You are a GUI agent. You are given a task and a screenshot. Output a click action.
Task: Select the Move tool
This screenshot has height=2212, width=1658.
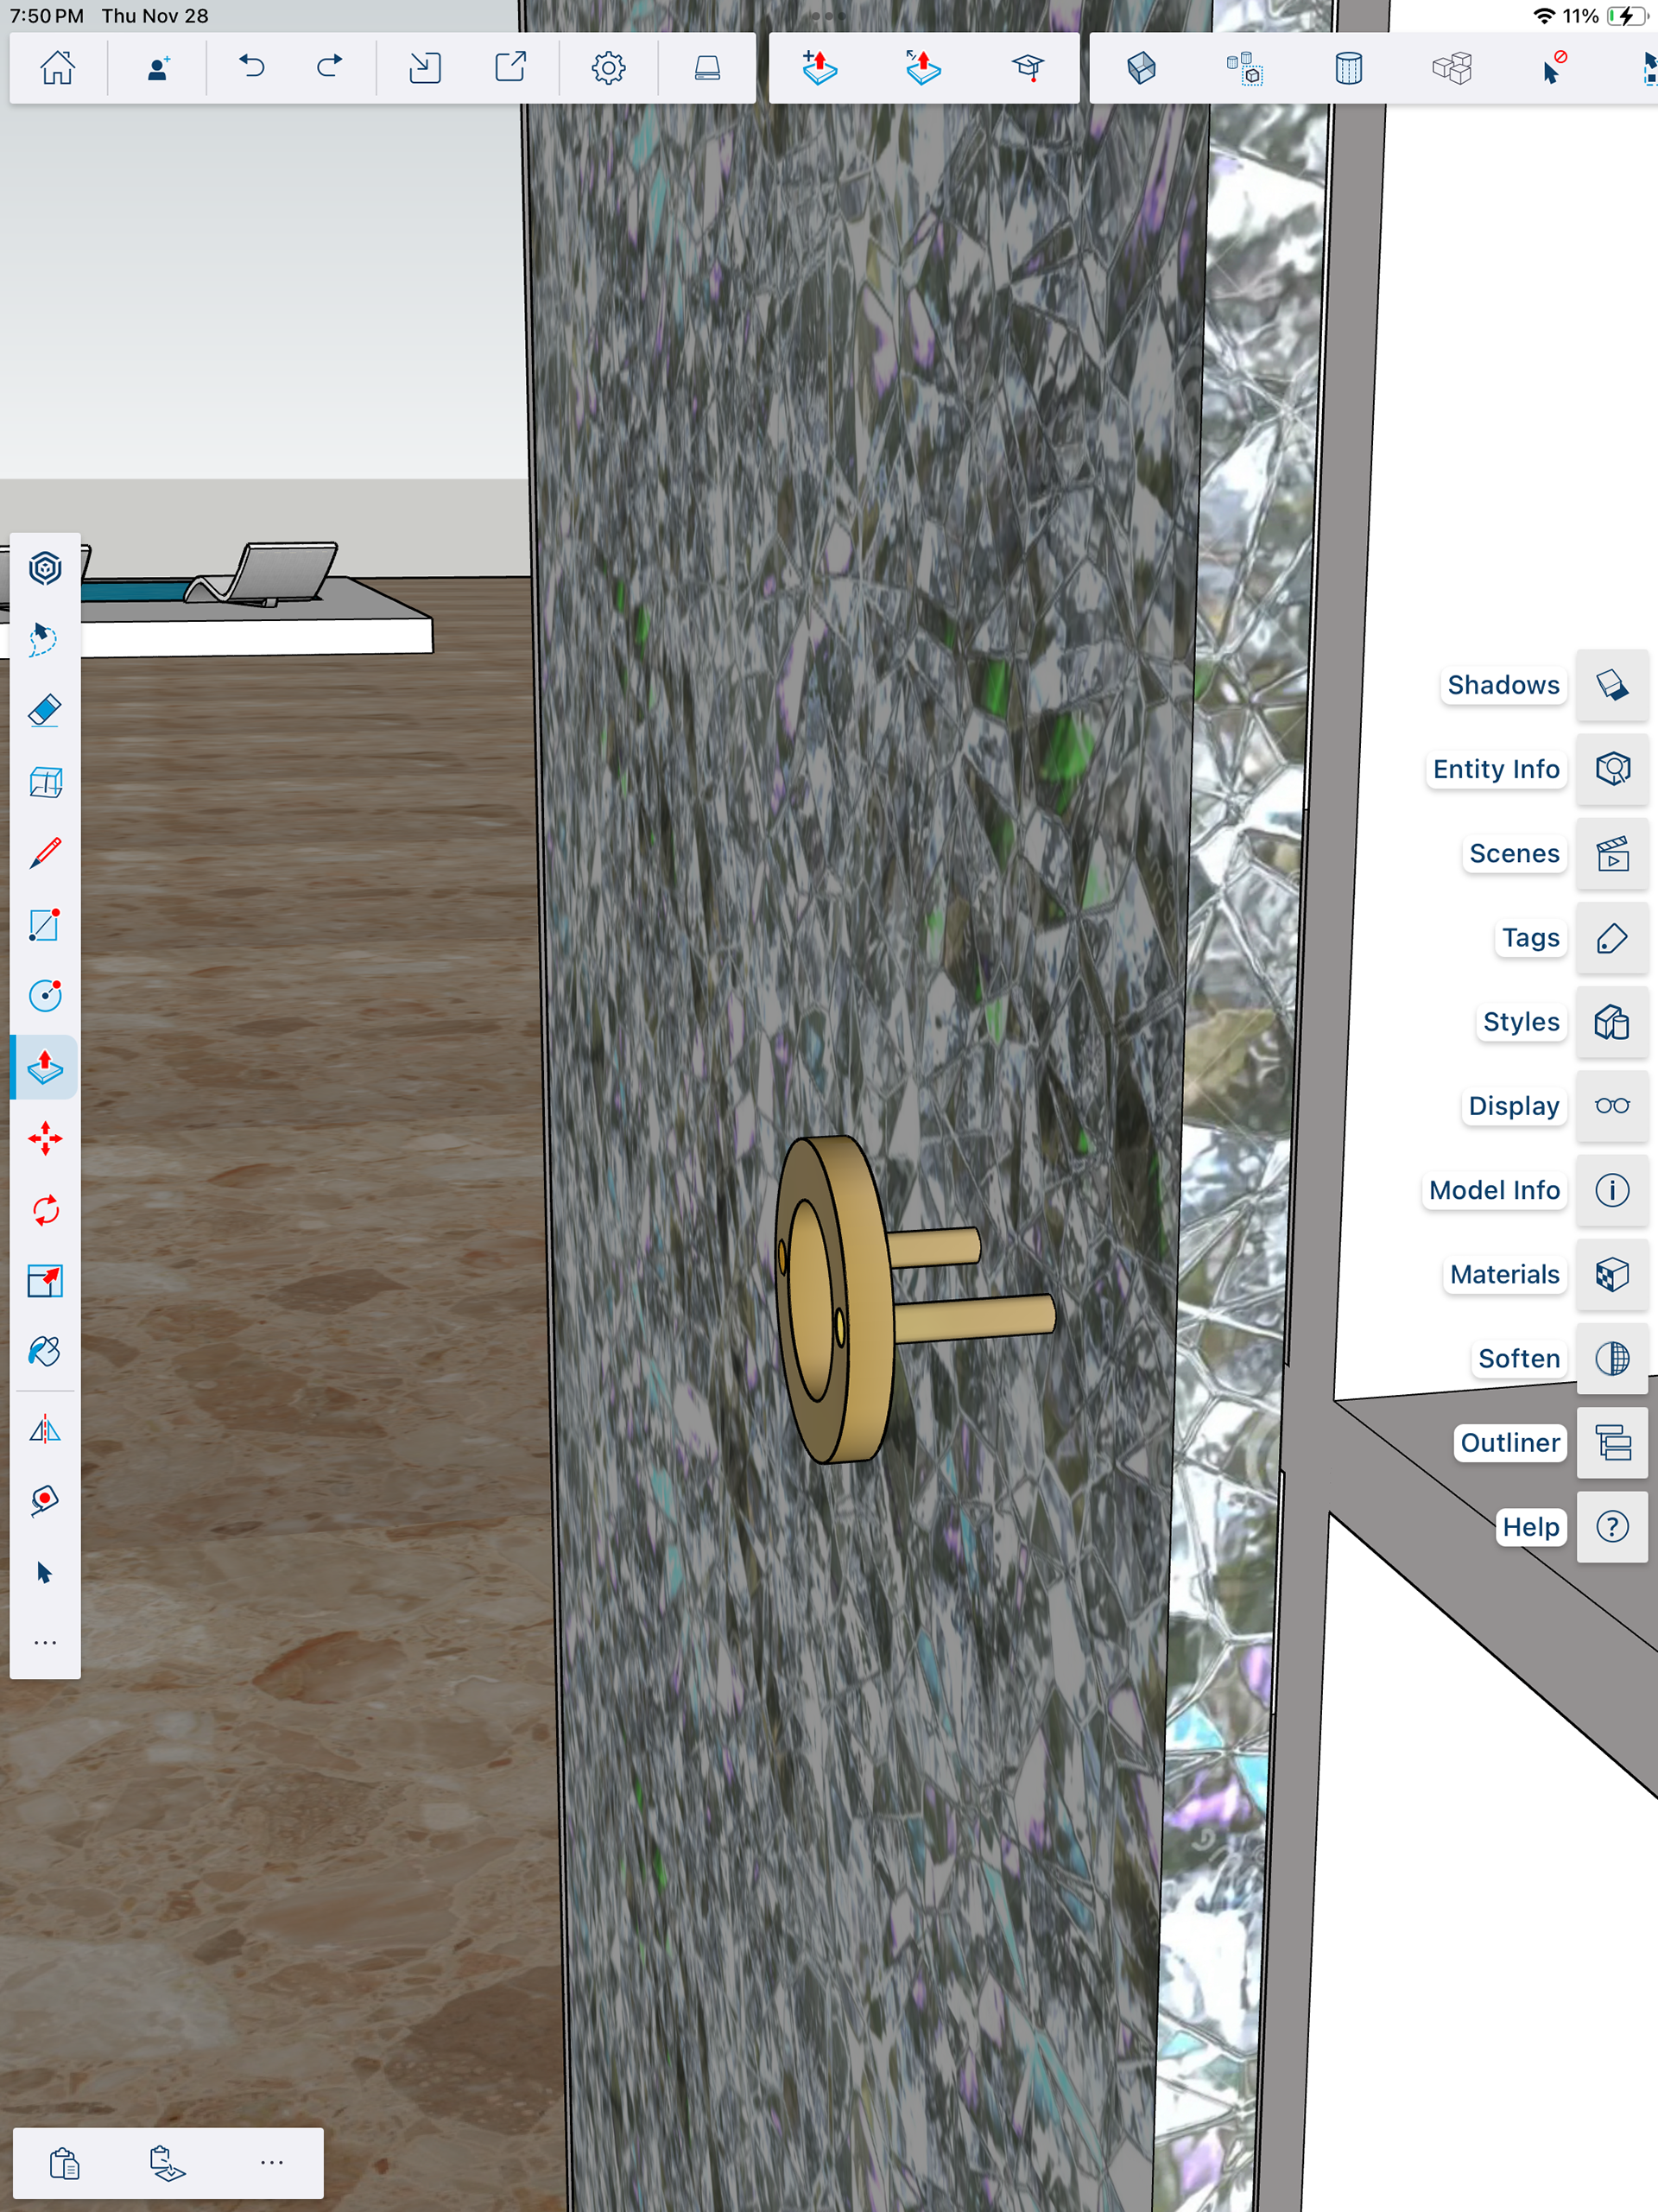[x=45, y=1139]
